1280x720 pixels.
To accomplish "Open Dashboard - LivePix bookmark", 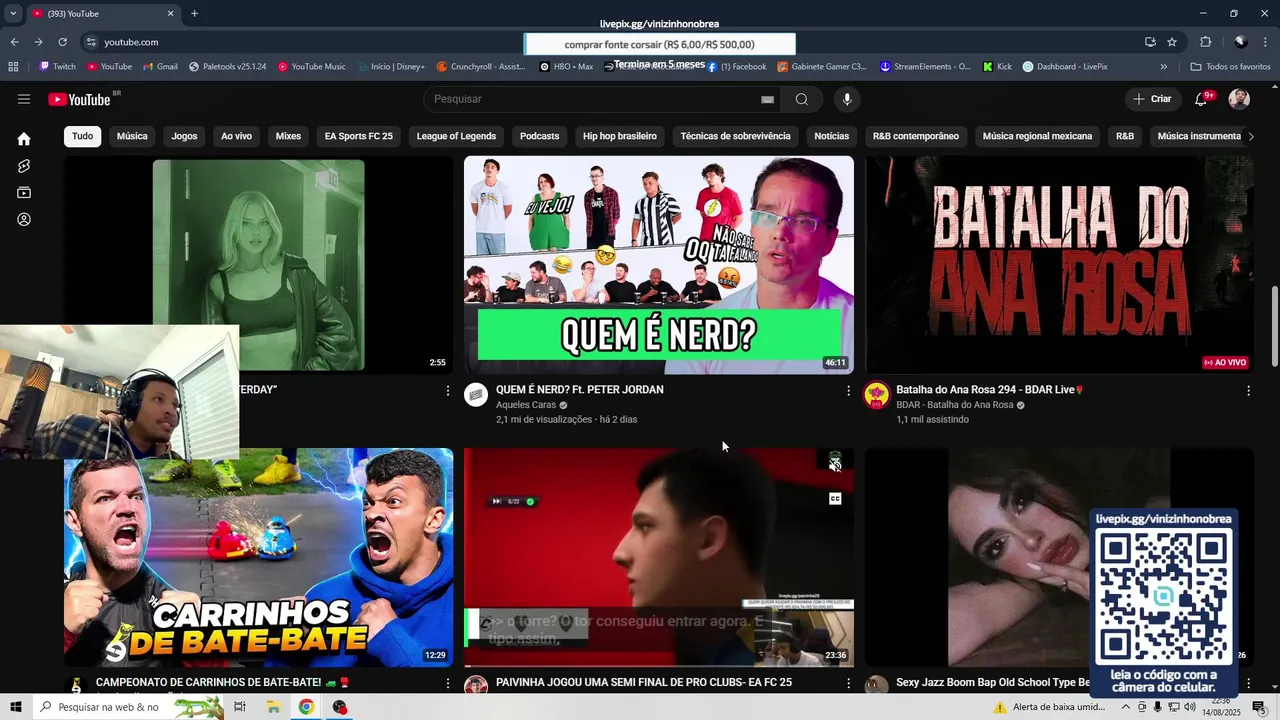I will 1065,67.
